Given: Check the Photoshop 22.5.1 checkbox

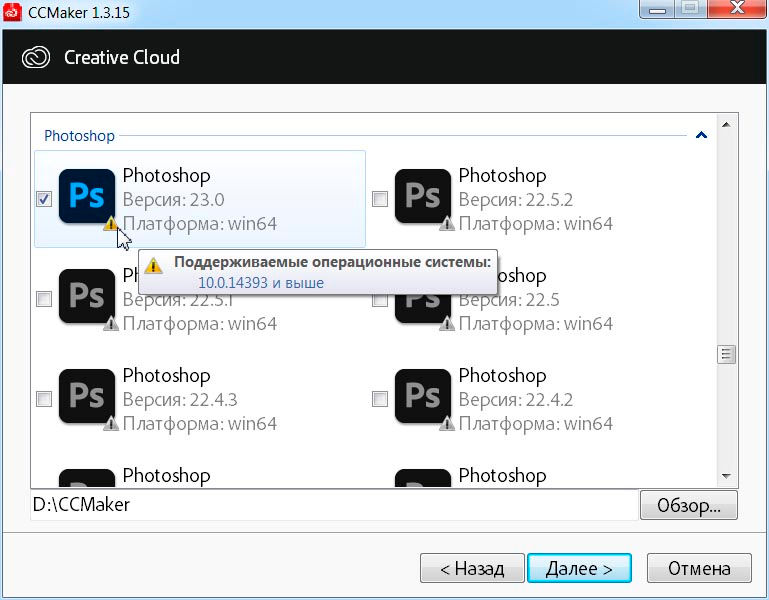Looking at the screenshot, I should click(x=44, y=299).
